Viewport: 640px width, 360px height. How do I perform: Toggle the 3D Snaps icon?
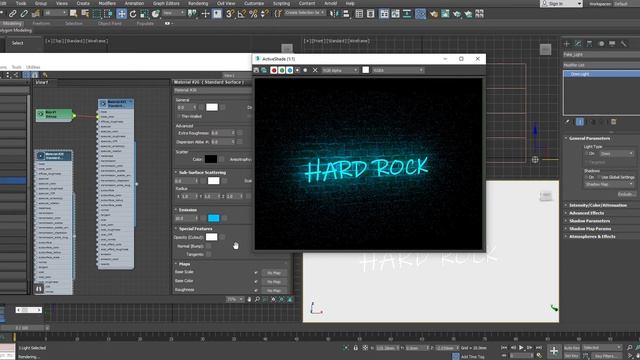[230, 14]
